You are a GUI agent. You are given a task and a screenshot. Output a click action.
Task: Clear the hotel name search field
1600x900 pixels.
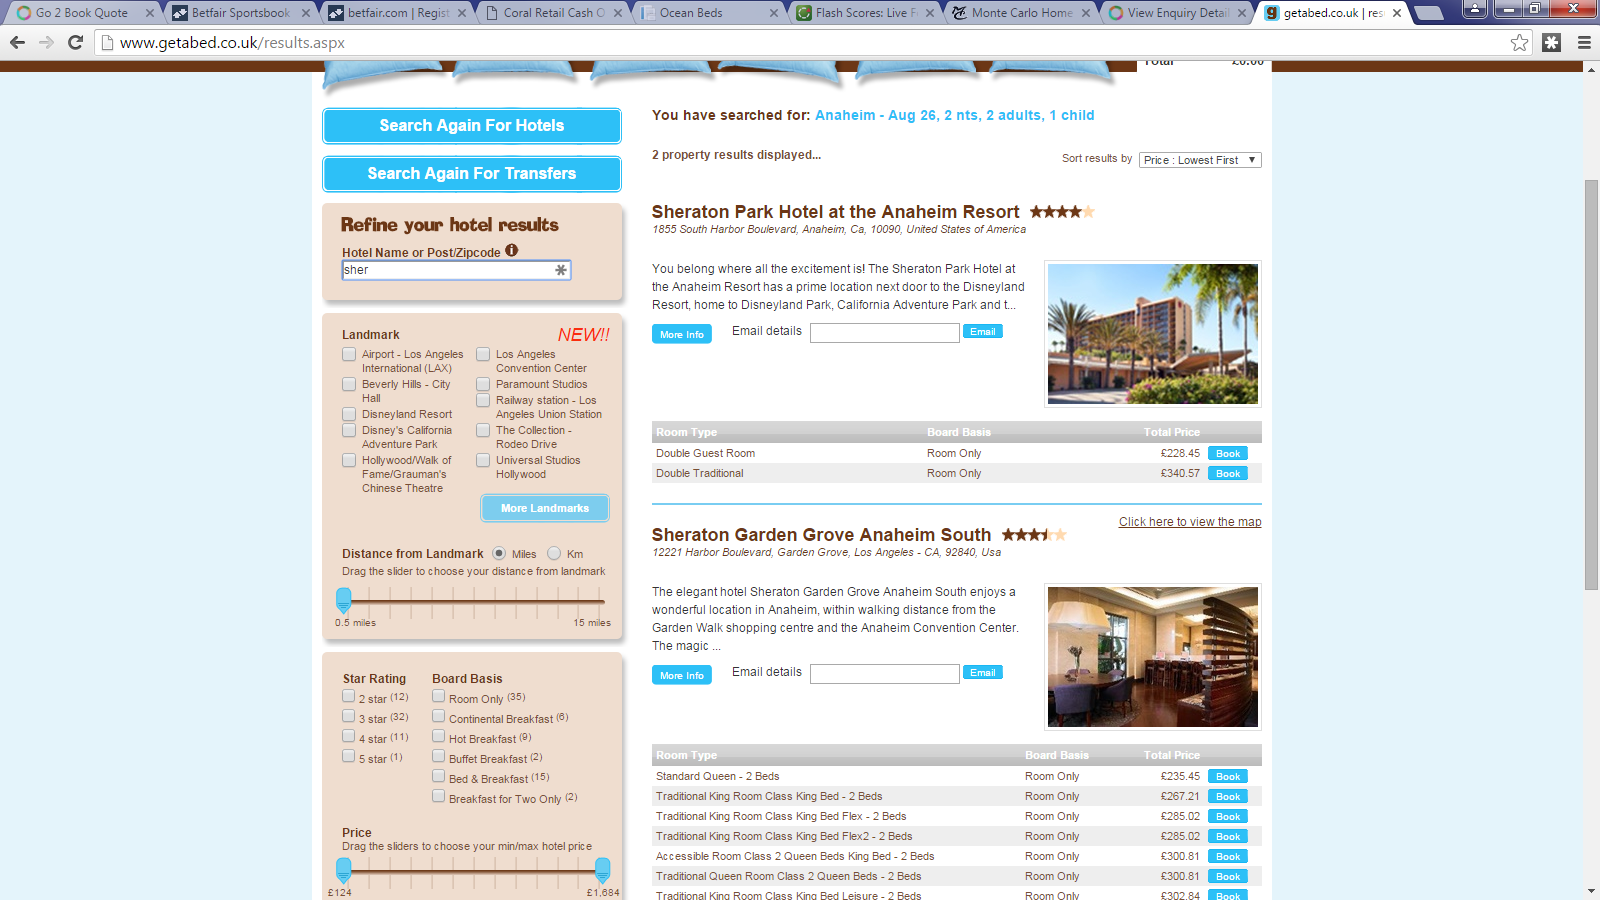pos(561,270)
